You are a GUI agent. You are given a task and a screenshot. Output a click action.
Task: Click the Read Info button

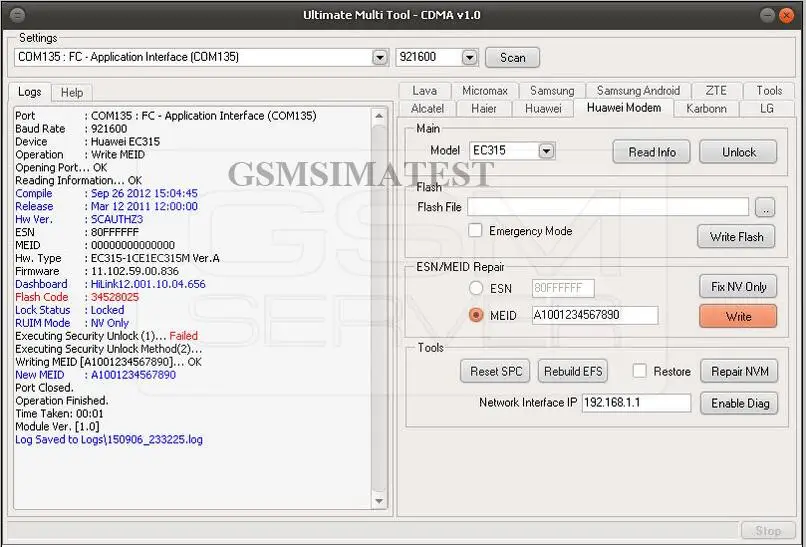[652, 152]
